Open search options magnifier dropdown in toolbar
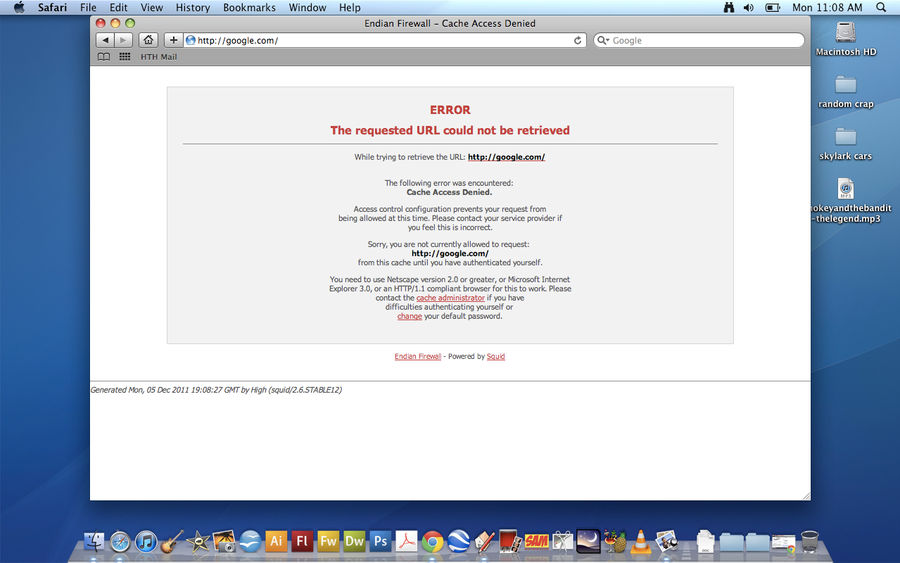This screenshot has height=563, width=900. 603,40
